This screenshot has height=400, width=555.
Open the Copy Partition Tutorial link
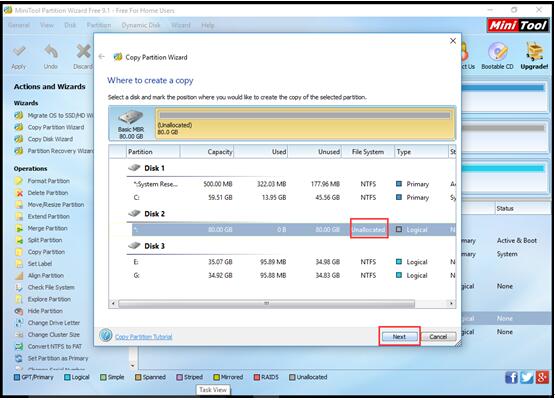(144, 337)
